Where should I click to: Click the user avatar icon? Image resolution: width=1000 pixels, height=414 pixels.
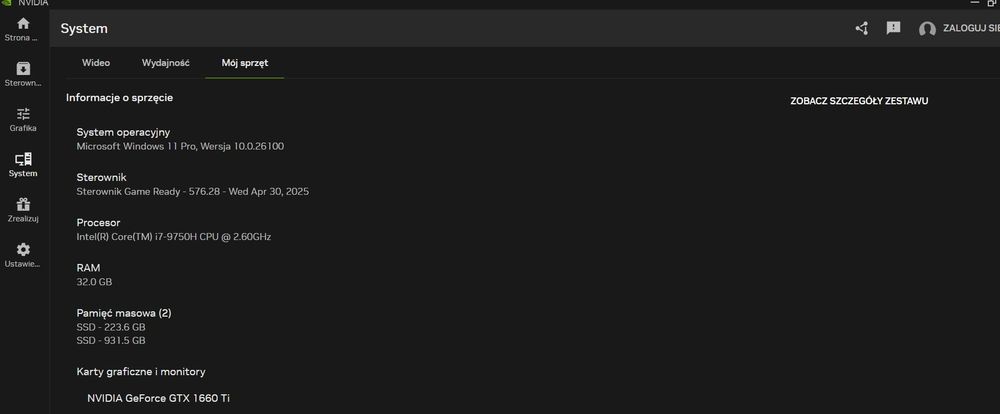(x=927, y=29)
